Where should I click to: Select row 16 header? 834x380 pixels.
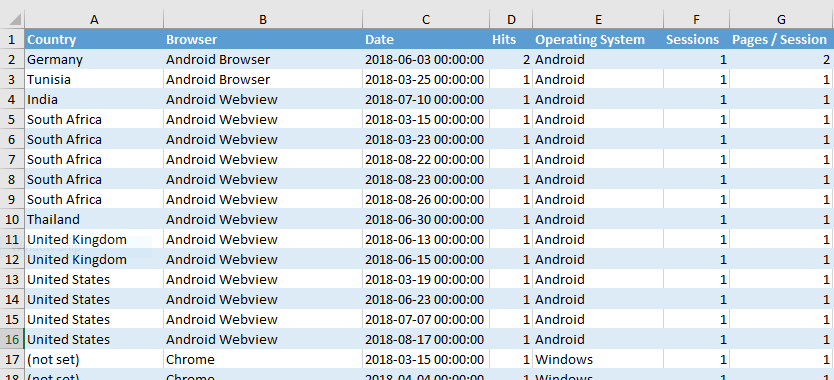click(x=12, y=340)
